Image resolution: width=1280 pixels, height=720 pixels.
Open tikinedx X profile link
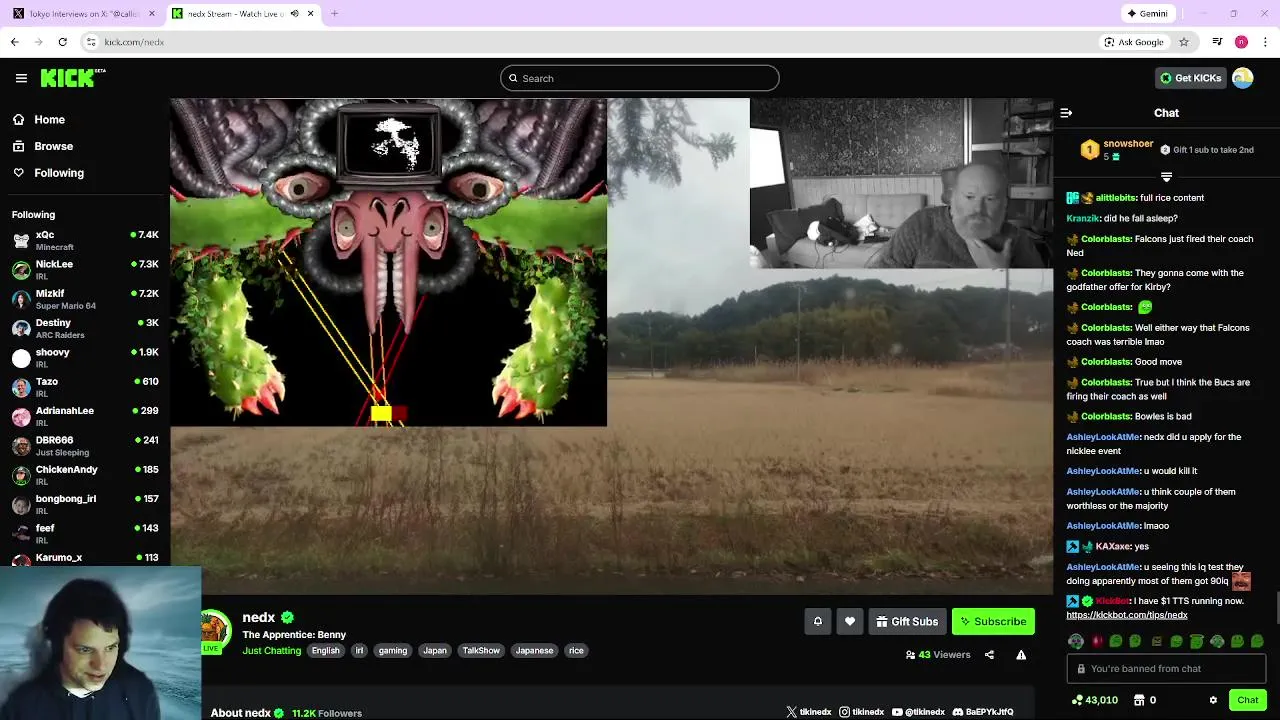808,712
